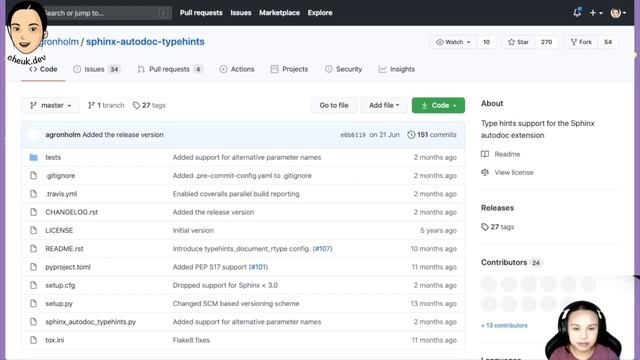Image resolution: width=640 pixels, height=360 pixels.
Task: Open Explore in the top navigation
Action: click(320, 13)
